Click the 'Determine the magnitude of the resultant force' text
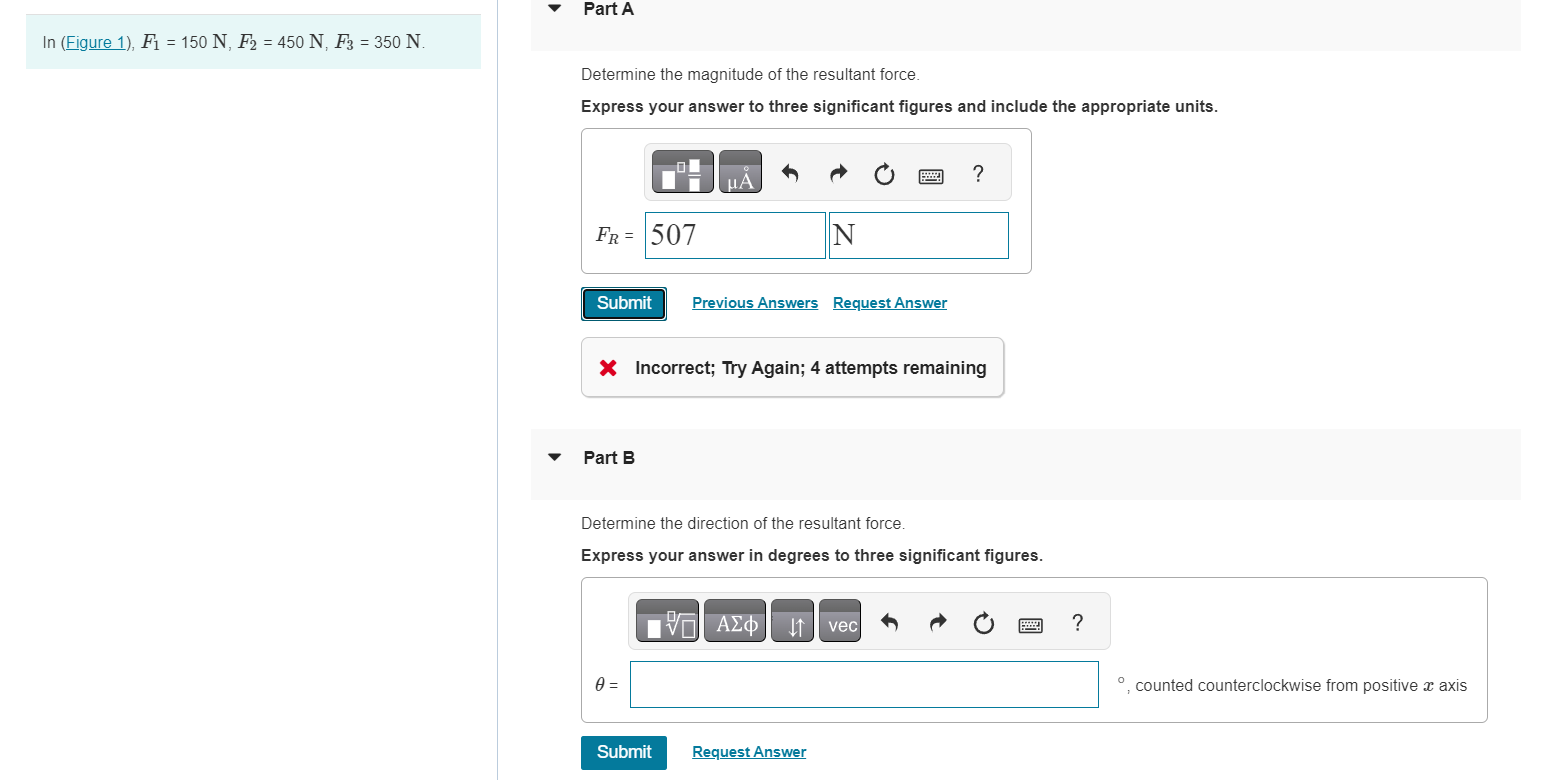The height and width of the screenshot is (780, 1553). tap(750, 75)
